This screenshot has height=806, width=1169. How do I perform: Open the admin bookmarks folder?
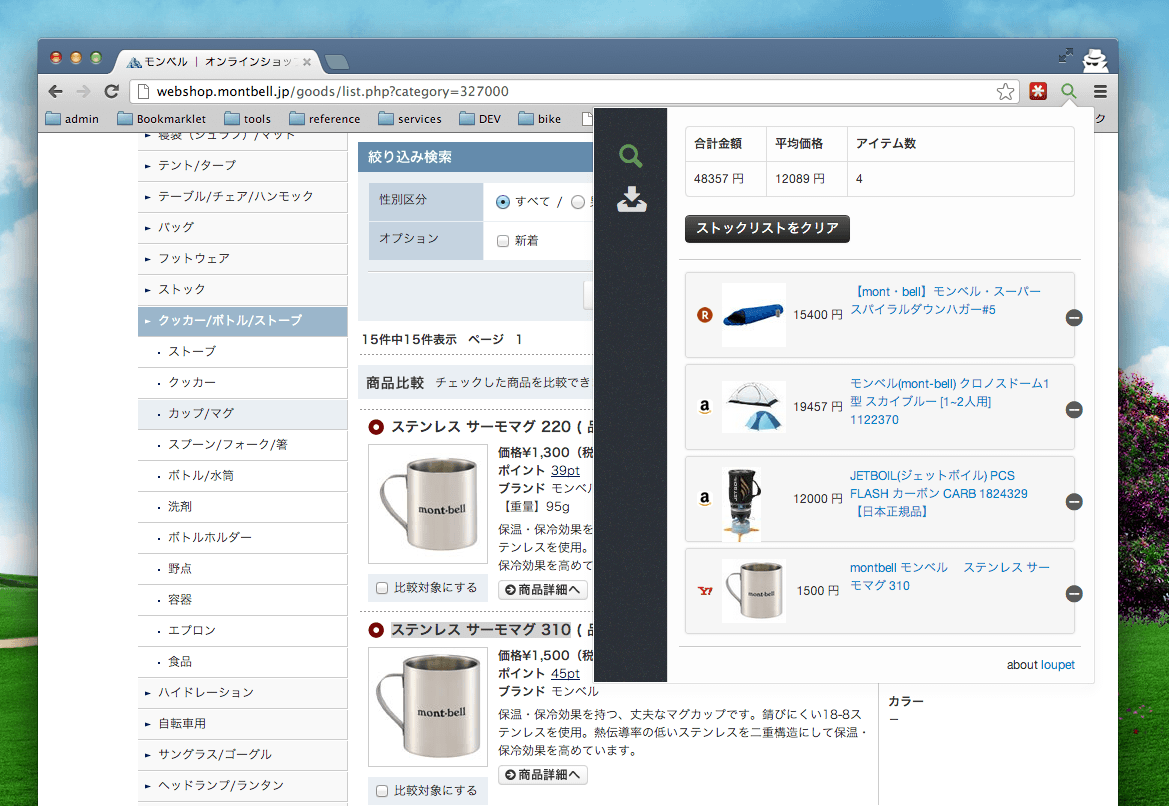[x=72, y=119]
